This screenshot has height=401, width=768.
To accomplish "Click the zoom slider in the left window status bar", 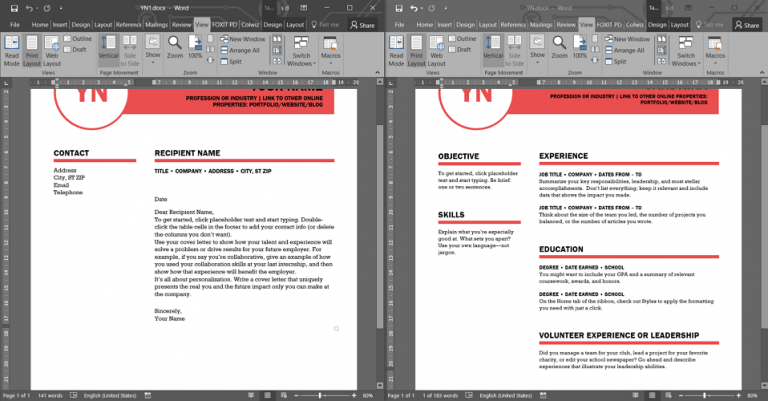I will point(326,396).
